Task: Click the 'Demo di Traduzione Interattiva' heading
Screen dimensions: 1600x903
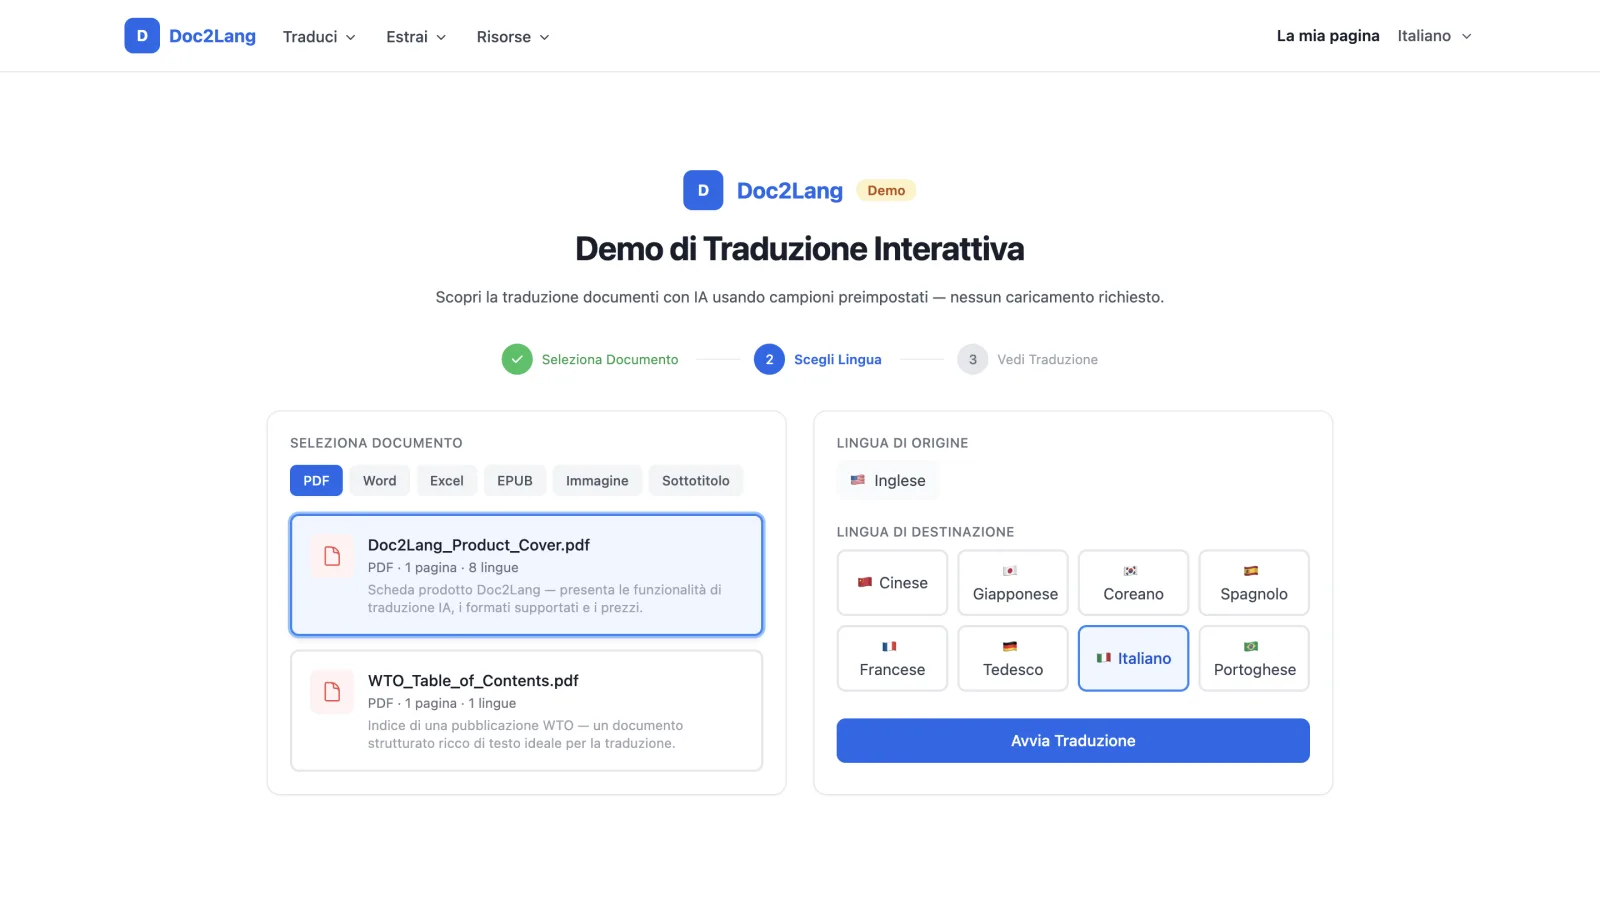Action: pyautogui.click(x=800, y=249)
